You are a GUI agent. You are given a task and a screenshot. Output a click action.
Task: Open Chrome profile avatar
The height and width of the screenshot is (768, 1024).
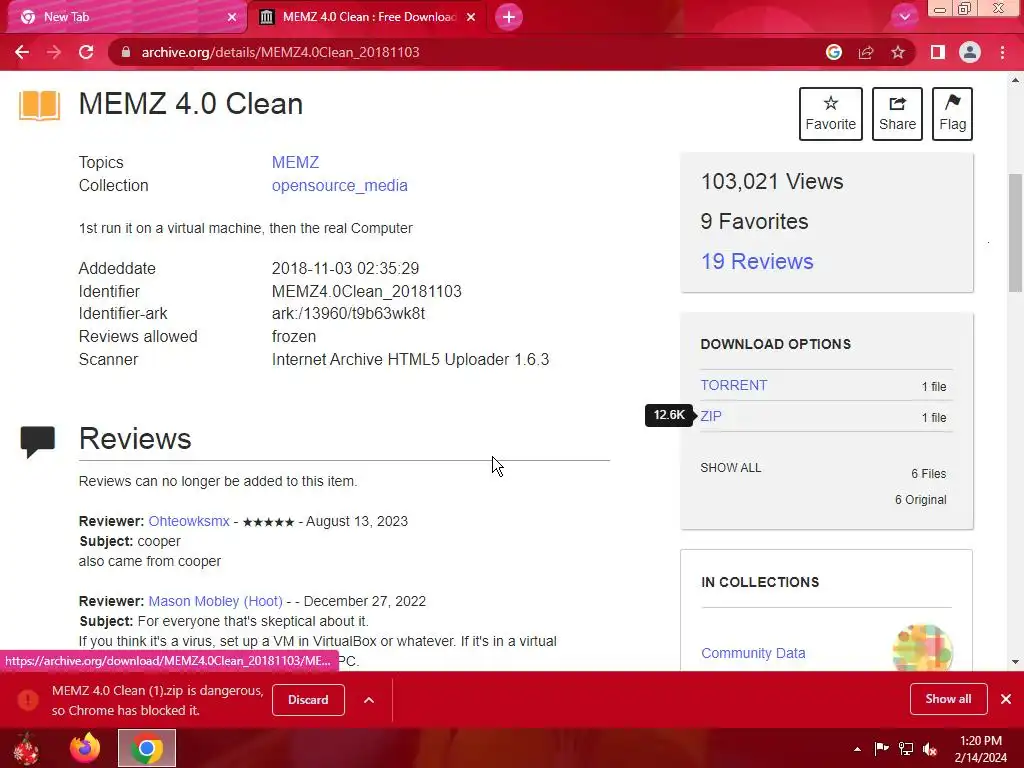(970, 52)
